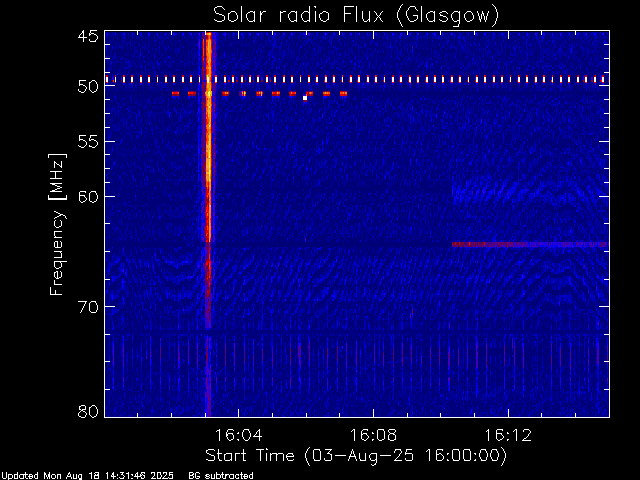Click the title "Solar radio Flux (Glasgow)"

356,16
